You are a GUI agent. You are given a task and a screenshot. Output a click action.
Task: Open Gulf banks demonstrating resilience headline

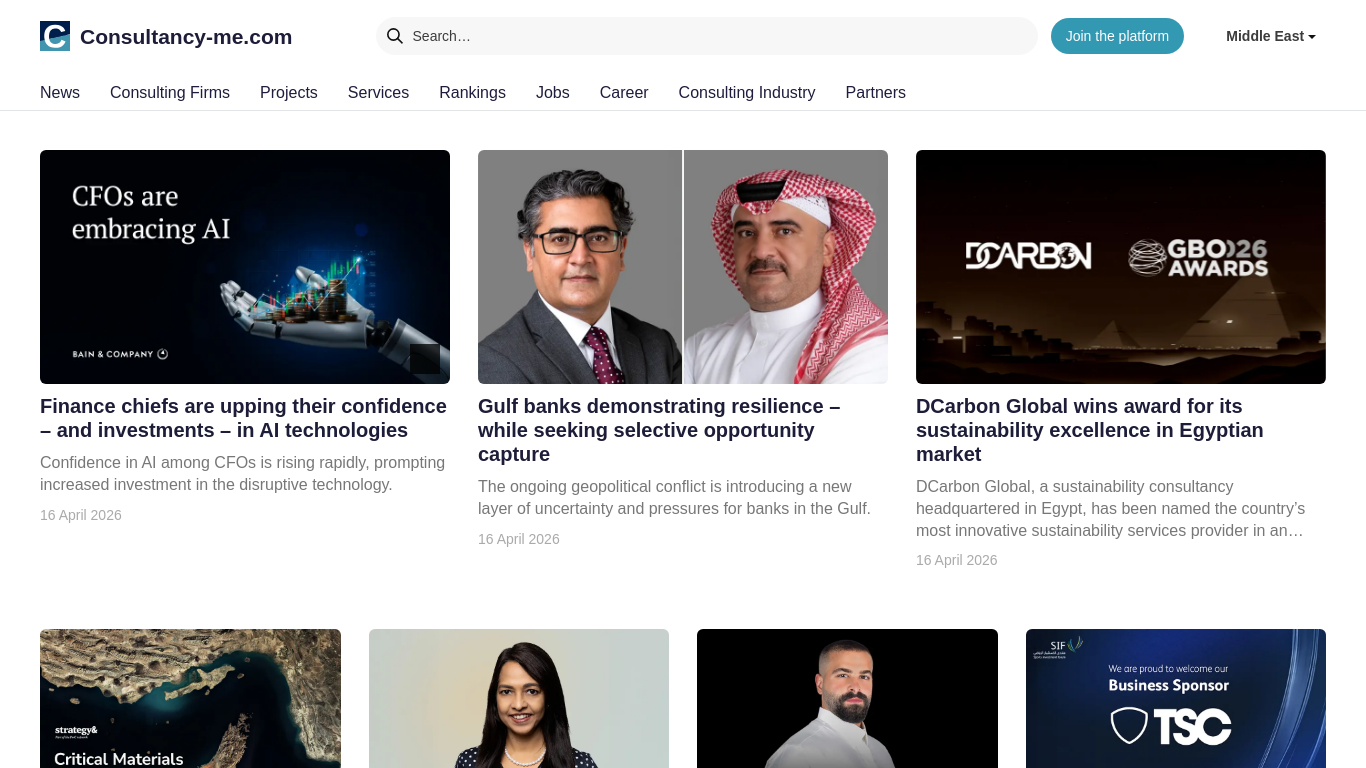(x=659, y=430)
